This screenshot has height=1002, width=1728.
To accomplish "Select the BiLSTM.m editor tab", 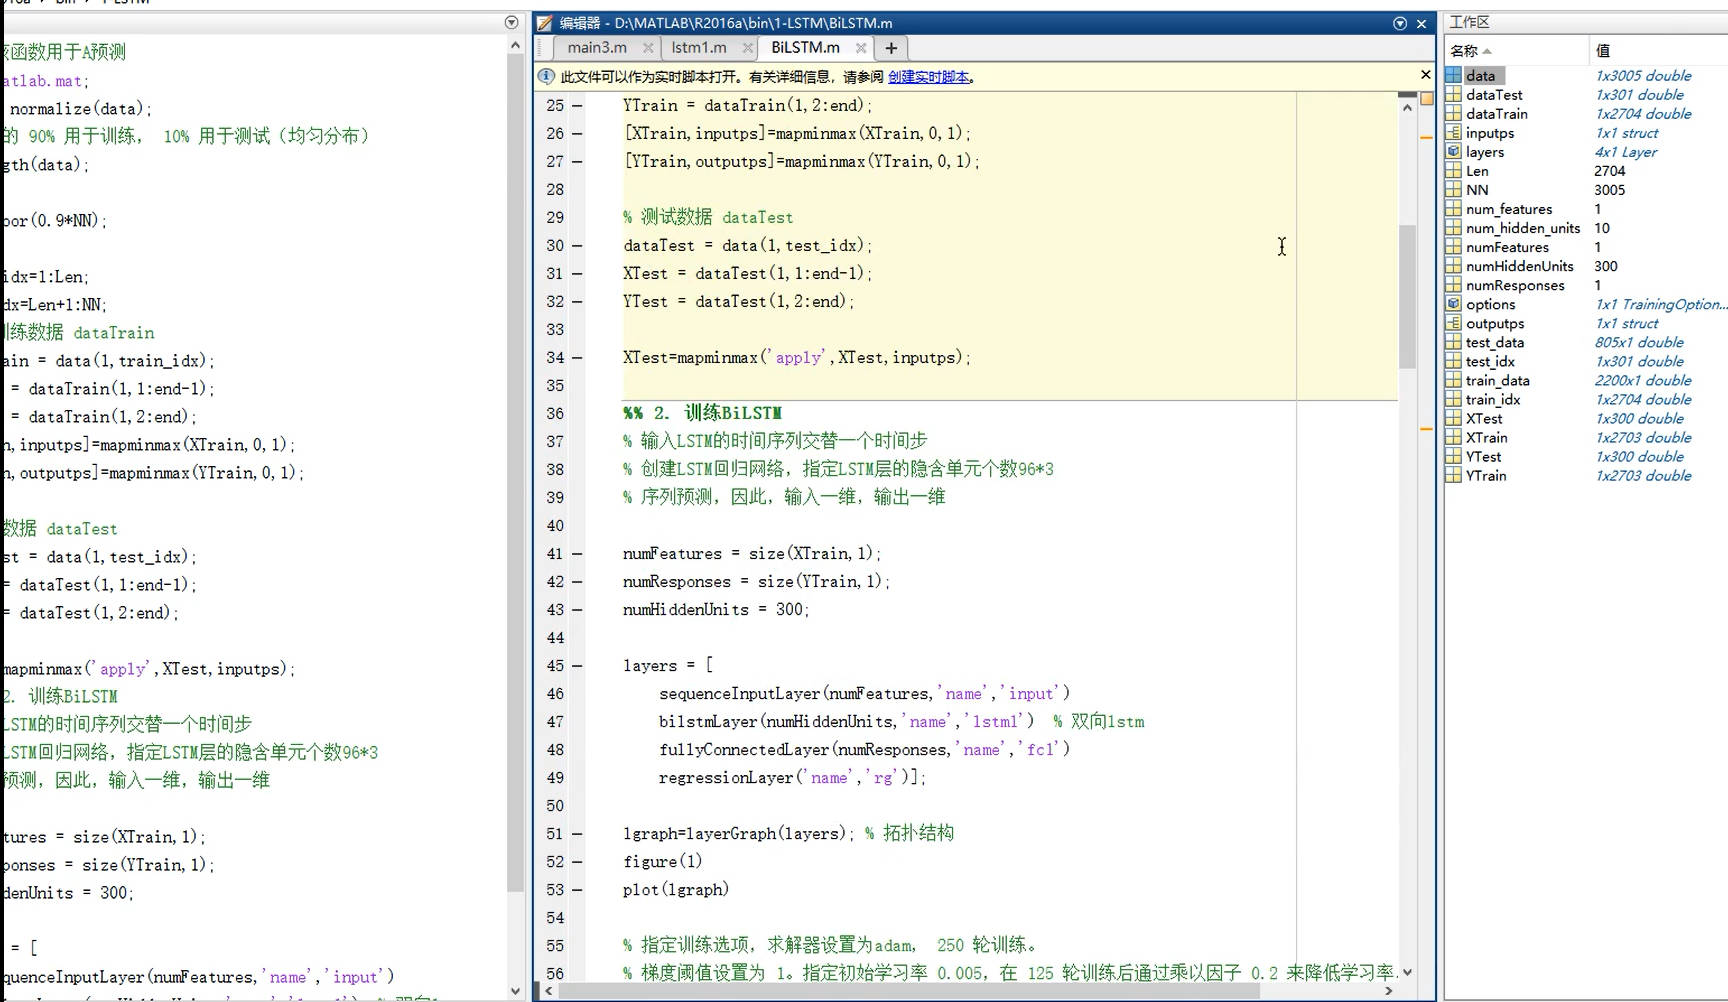I will [x=805, y=47].
